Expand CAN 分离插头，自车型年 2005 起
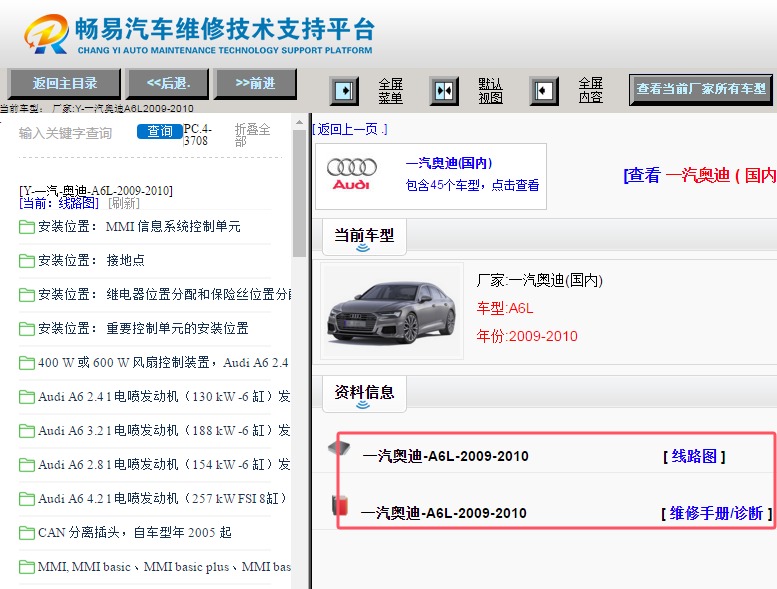The image size is (777, 589). (135, 533)
